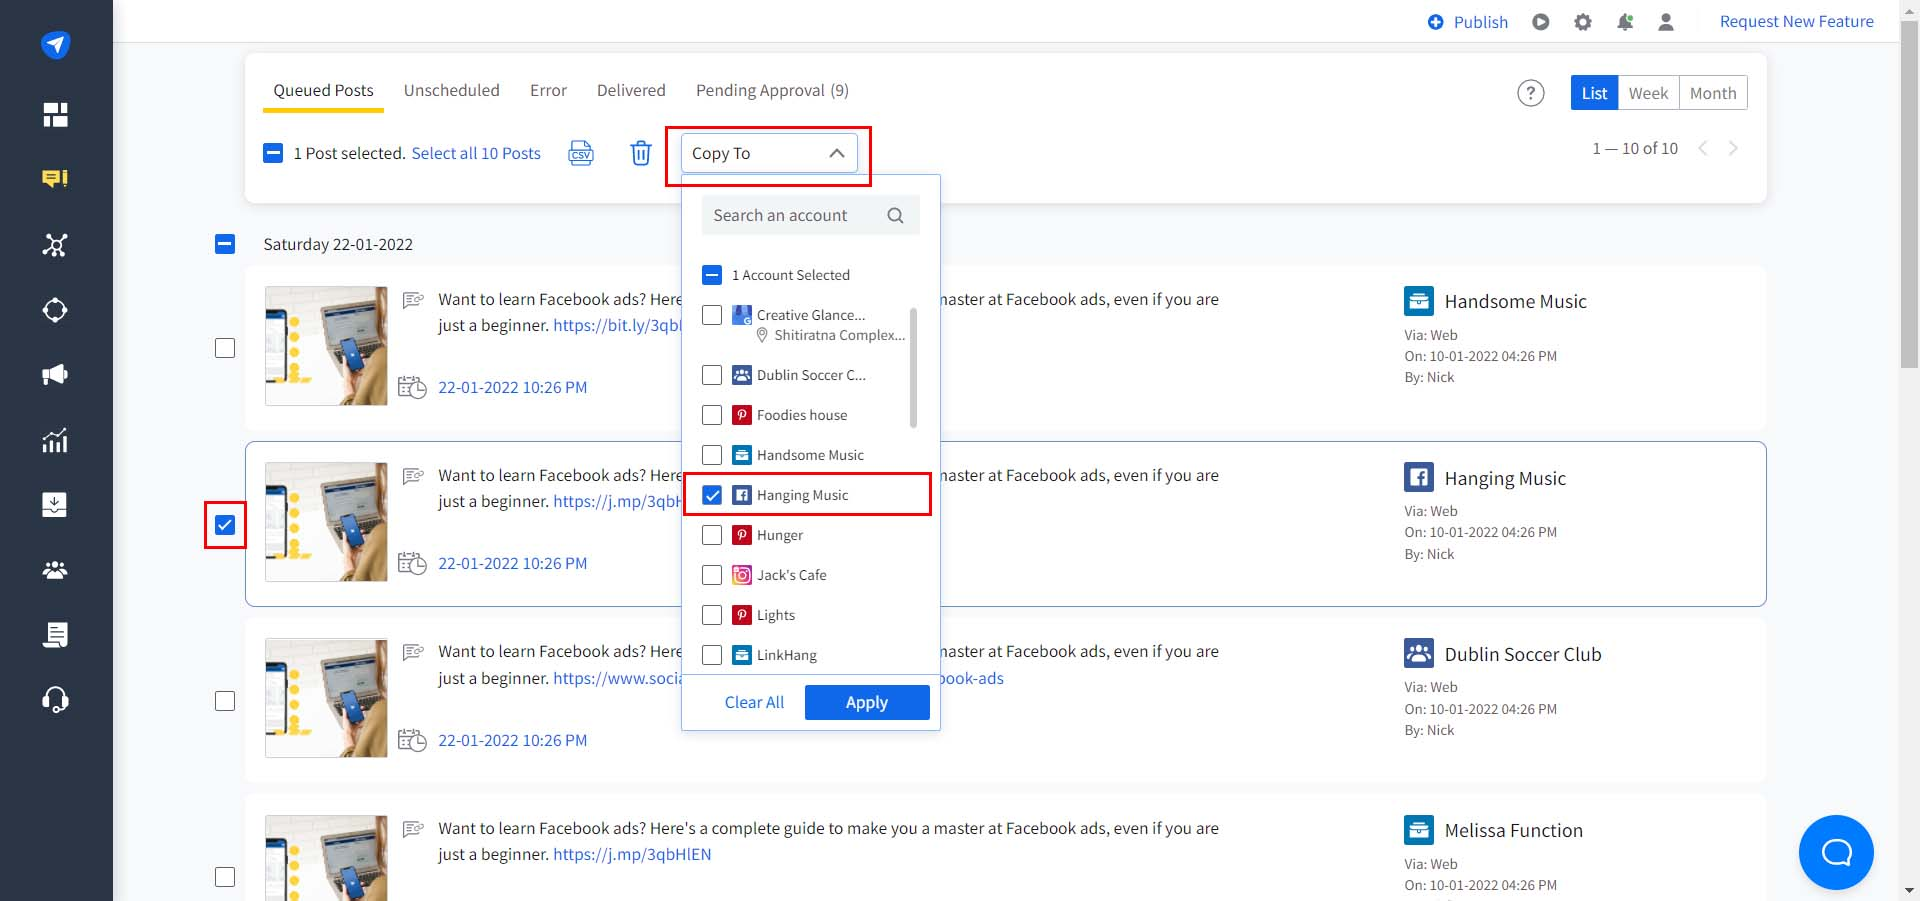Open the circular target icon in sidebar
The height and width of the screenshot is (901, 1920).
(x=55, y=310)
